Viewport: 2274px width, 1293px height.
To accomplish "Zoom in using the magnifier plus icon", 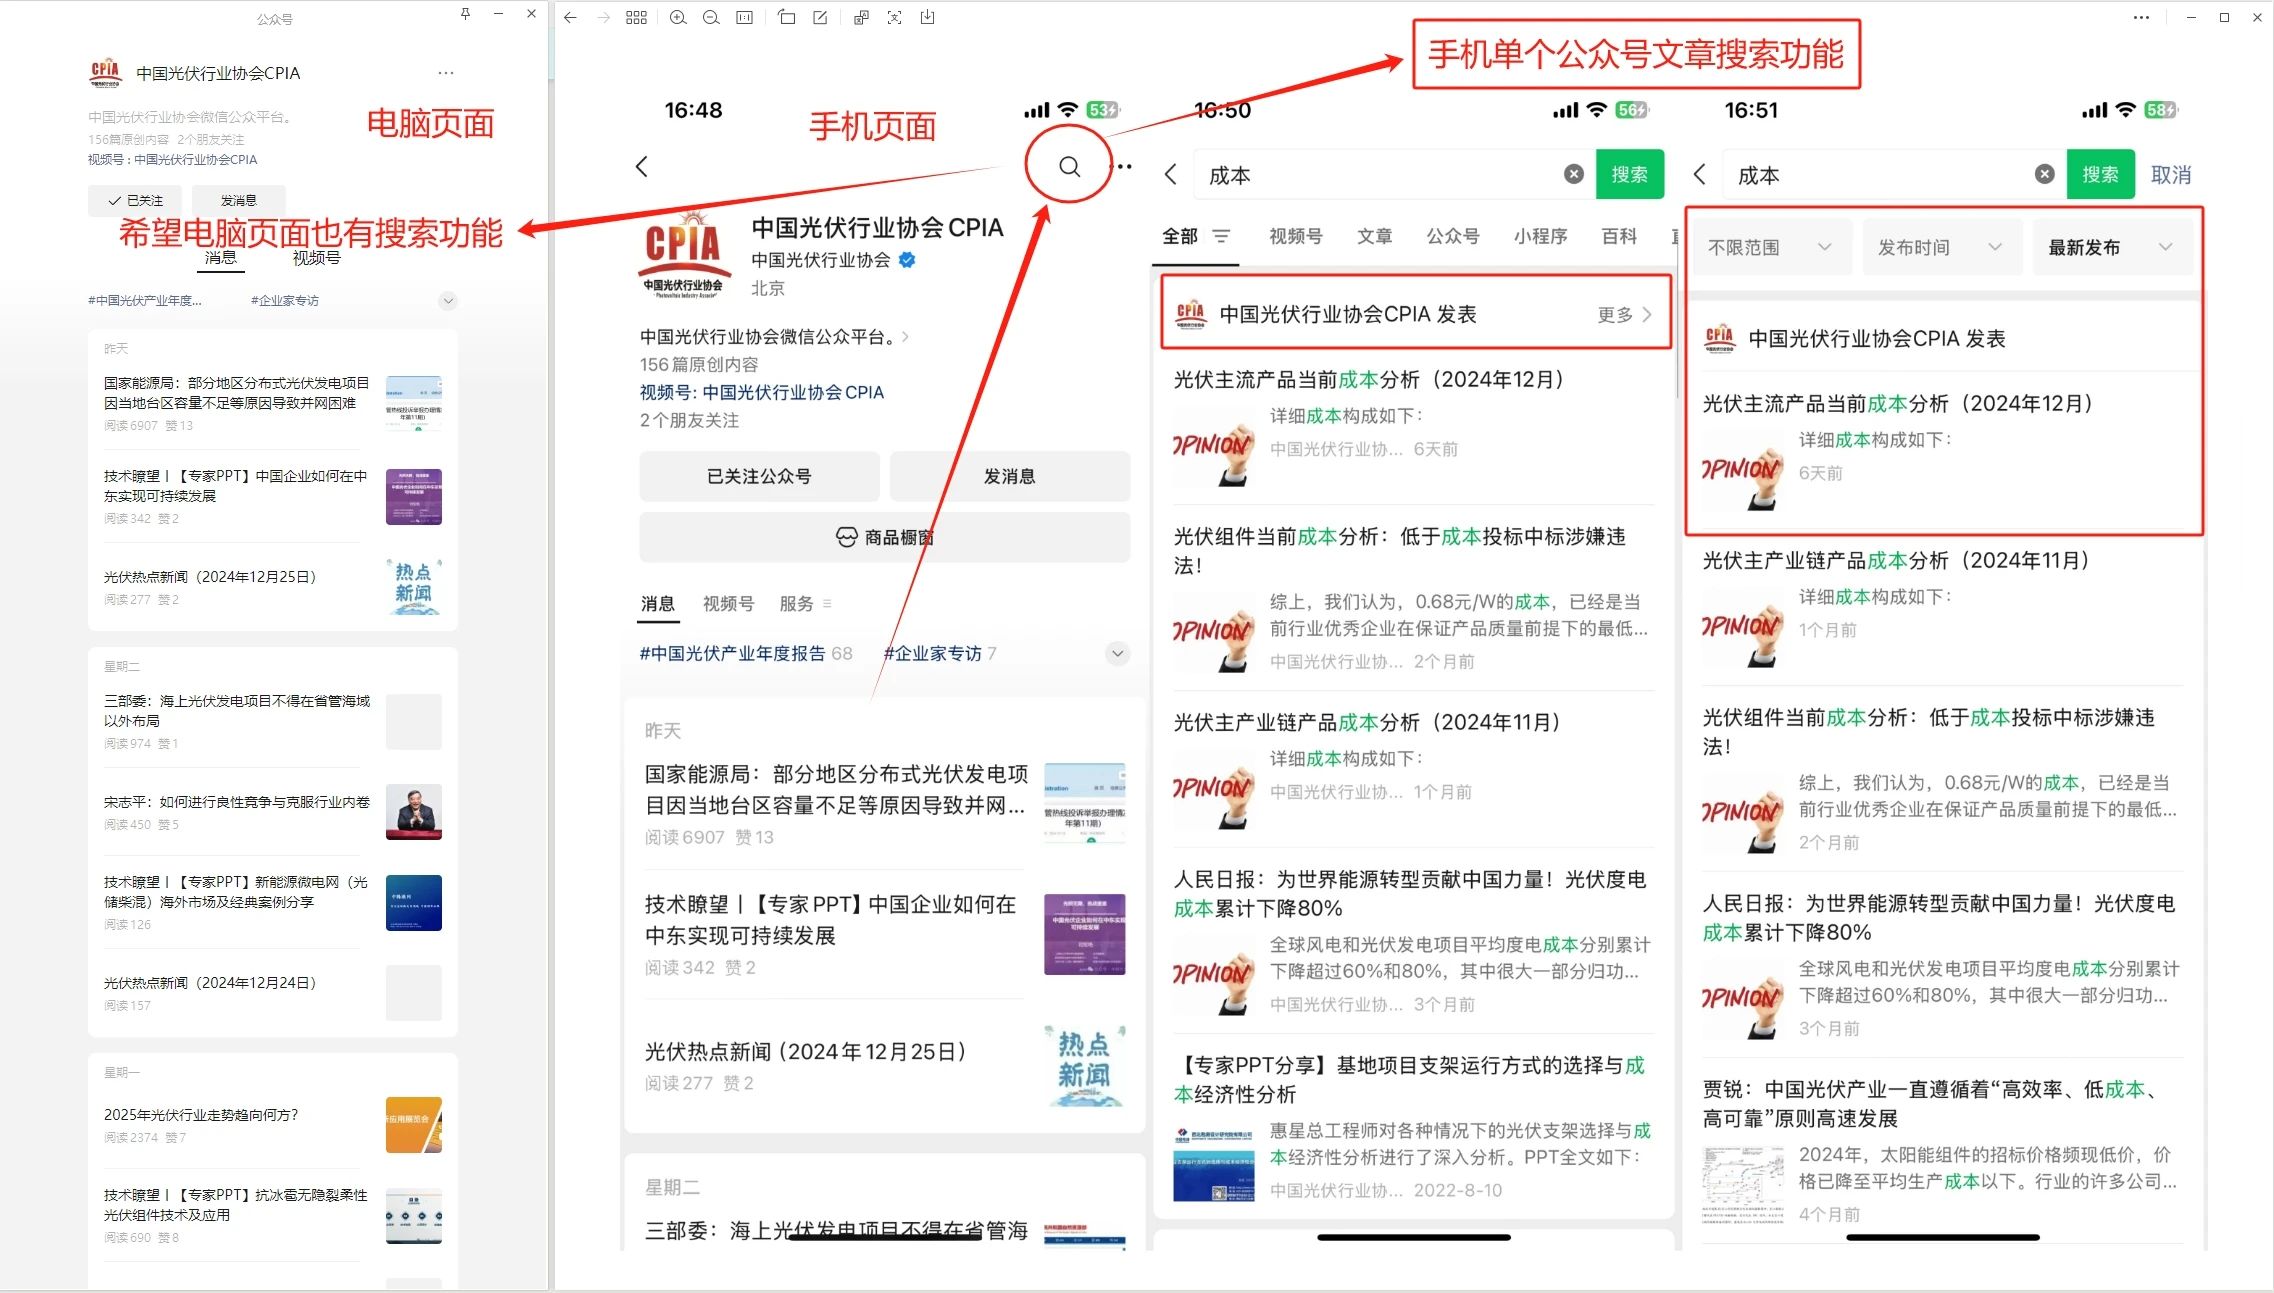I will (x=678, y=17).
